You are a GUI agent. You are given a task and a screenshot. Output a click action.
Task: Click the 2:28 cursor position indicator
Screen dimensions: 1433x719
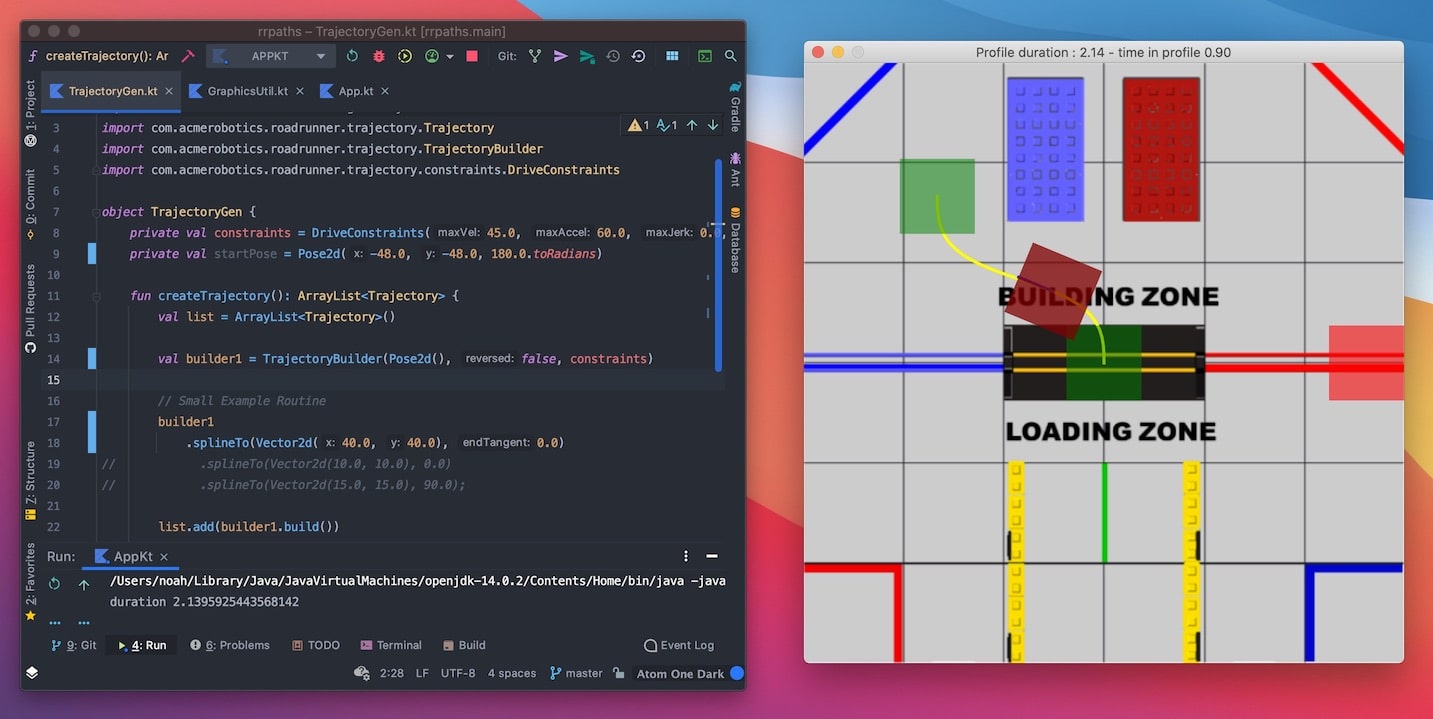point(392,673)
